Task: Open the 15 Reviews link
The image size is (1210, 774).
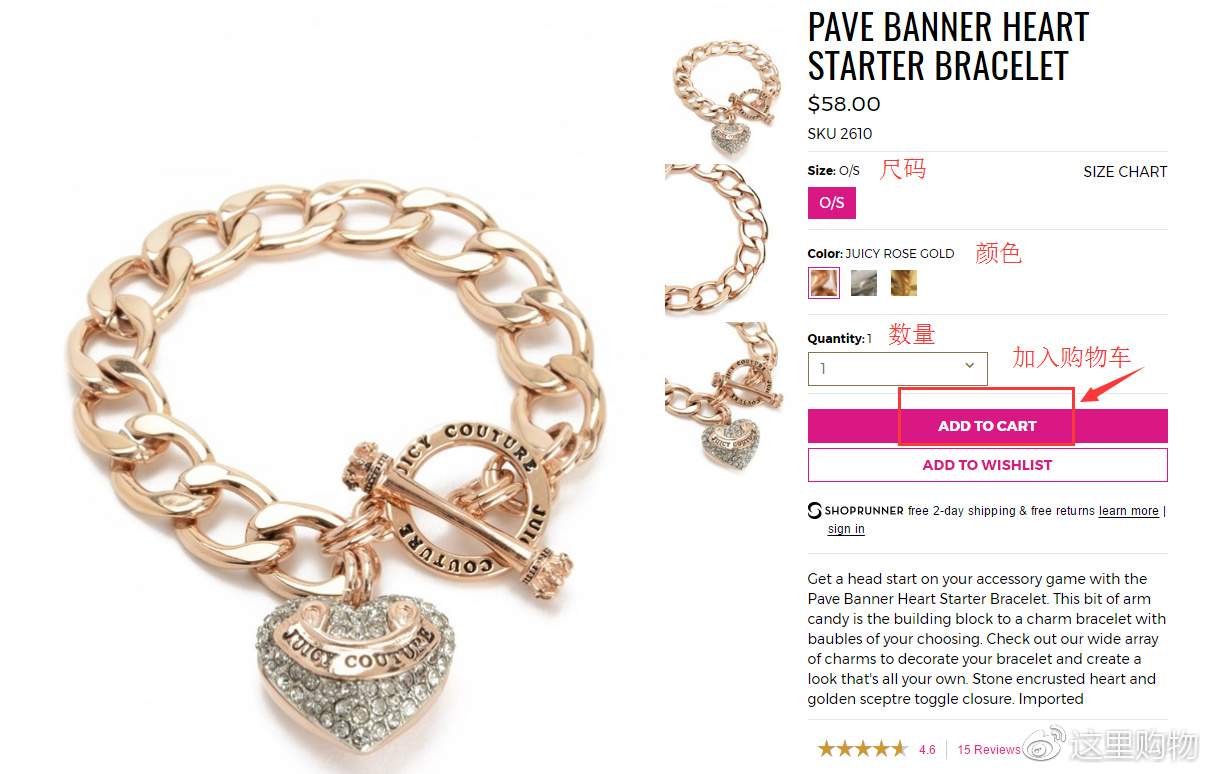Action: (989, 750)
